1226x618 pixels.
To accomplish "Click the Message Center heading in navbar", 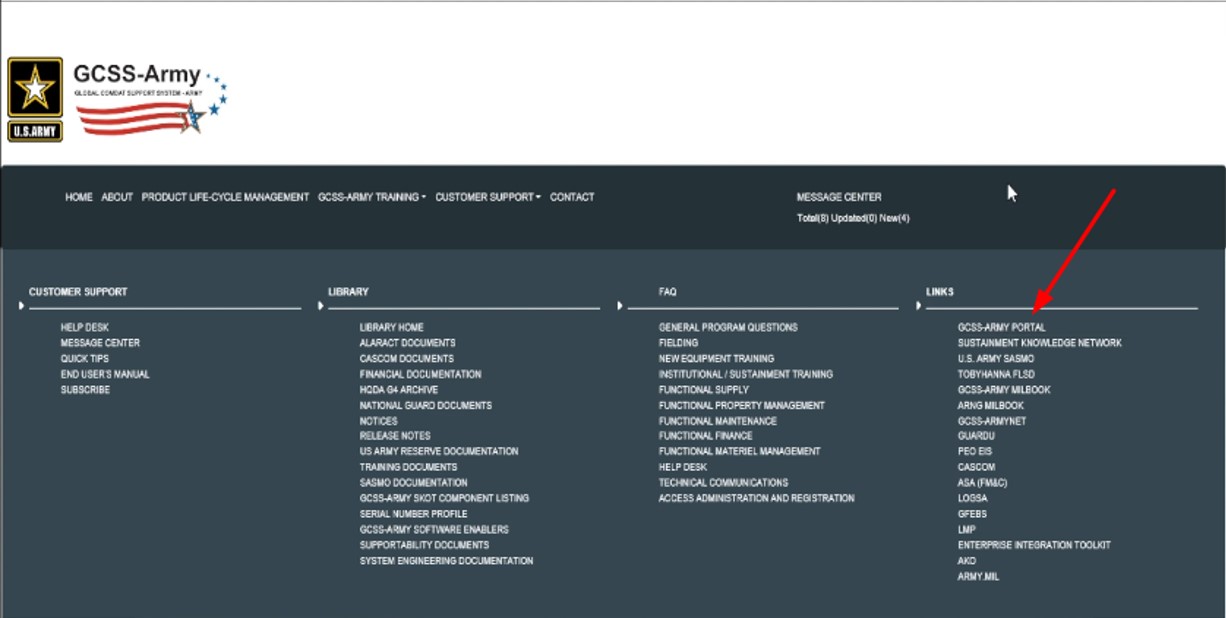I will point(839,197).
